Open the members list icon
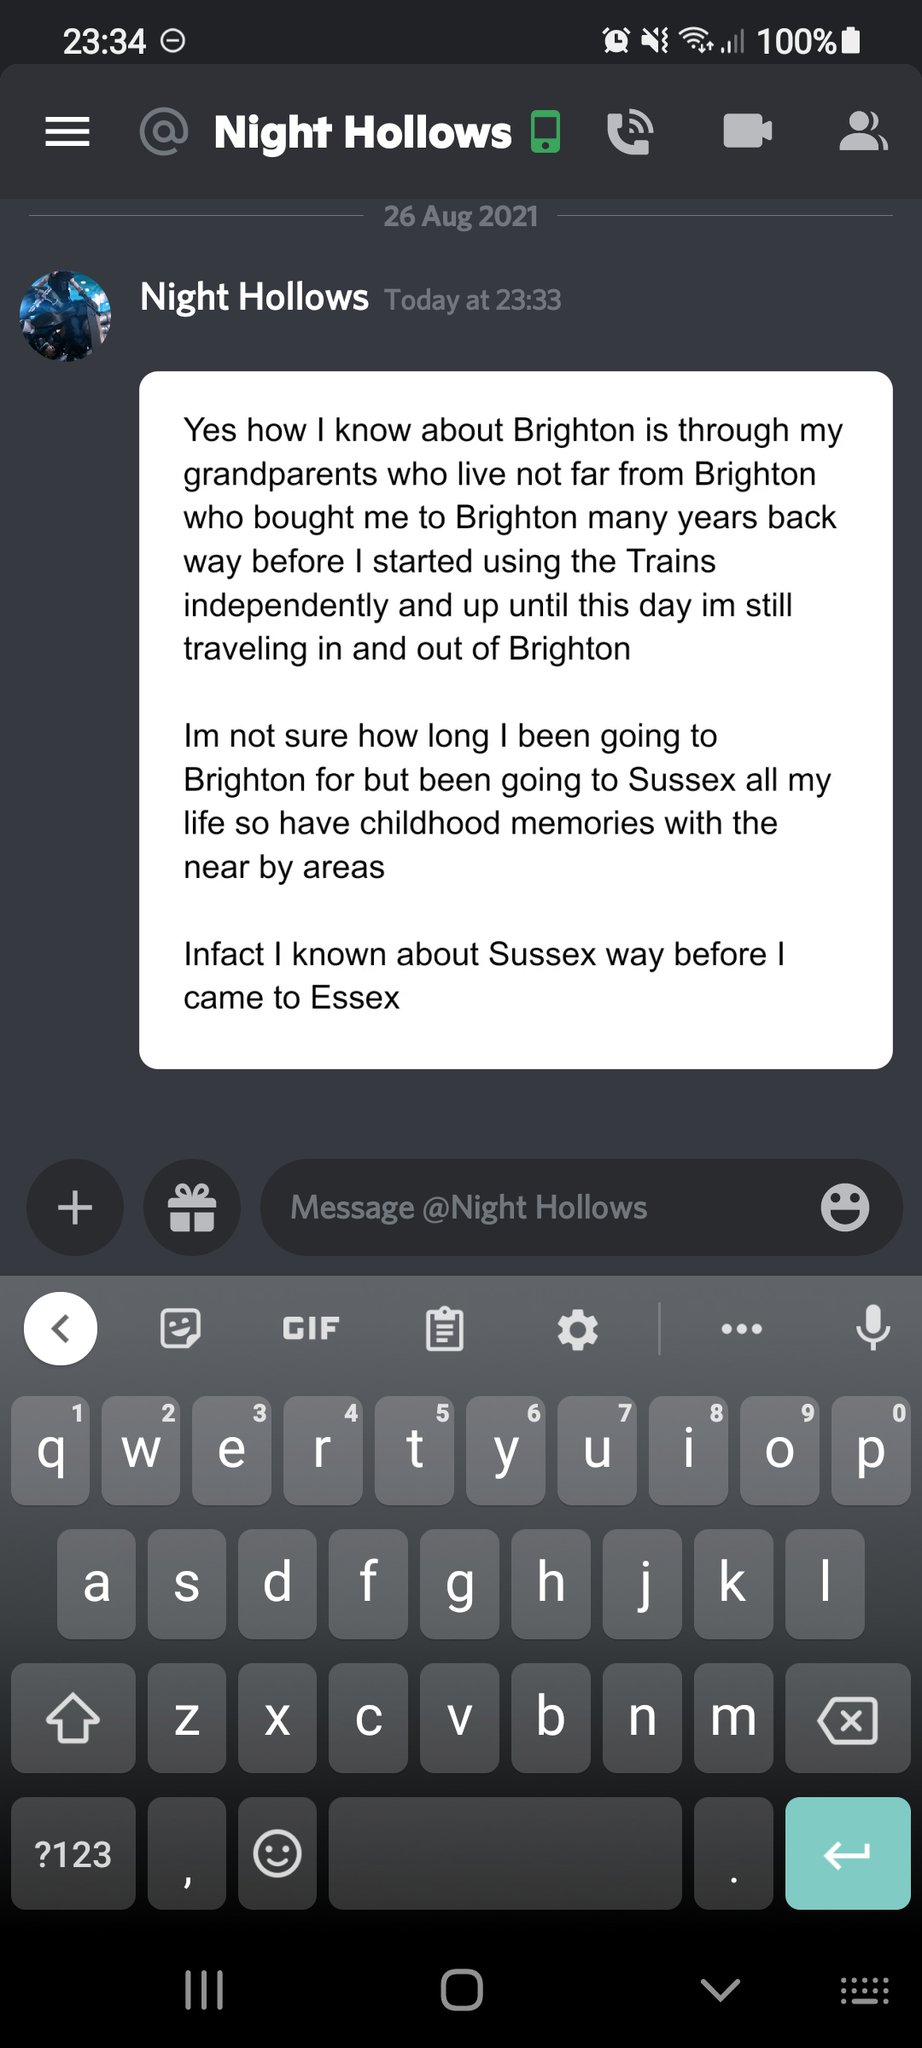This screenshot has height=2048, width=922. point(862,131)
